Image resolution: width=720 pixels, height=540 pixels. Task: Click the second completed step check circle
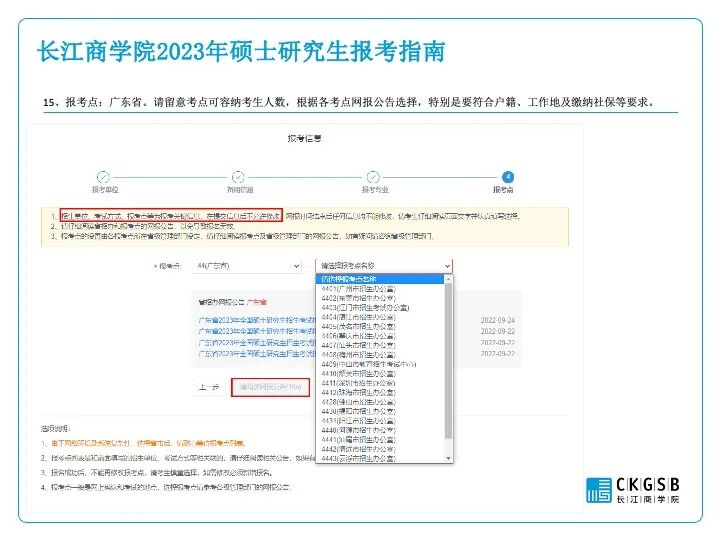point(238,177)
